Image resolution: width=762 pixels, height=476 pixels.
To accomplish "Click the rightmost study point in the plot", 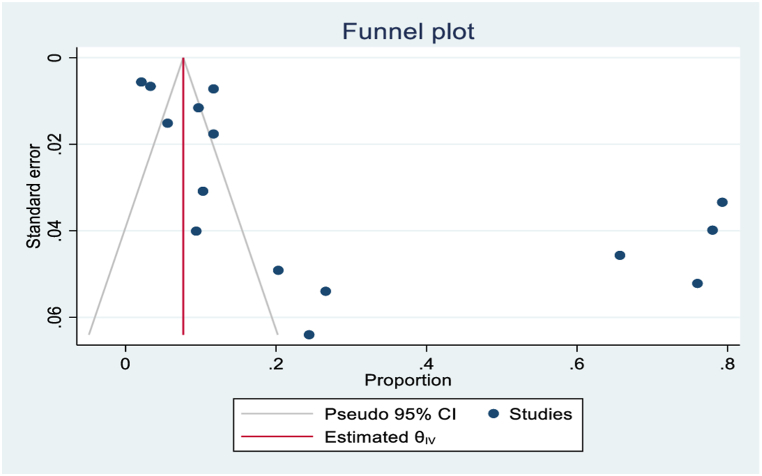I will (722, 202).
